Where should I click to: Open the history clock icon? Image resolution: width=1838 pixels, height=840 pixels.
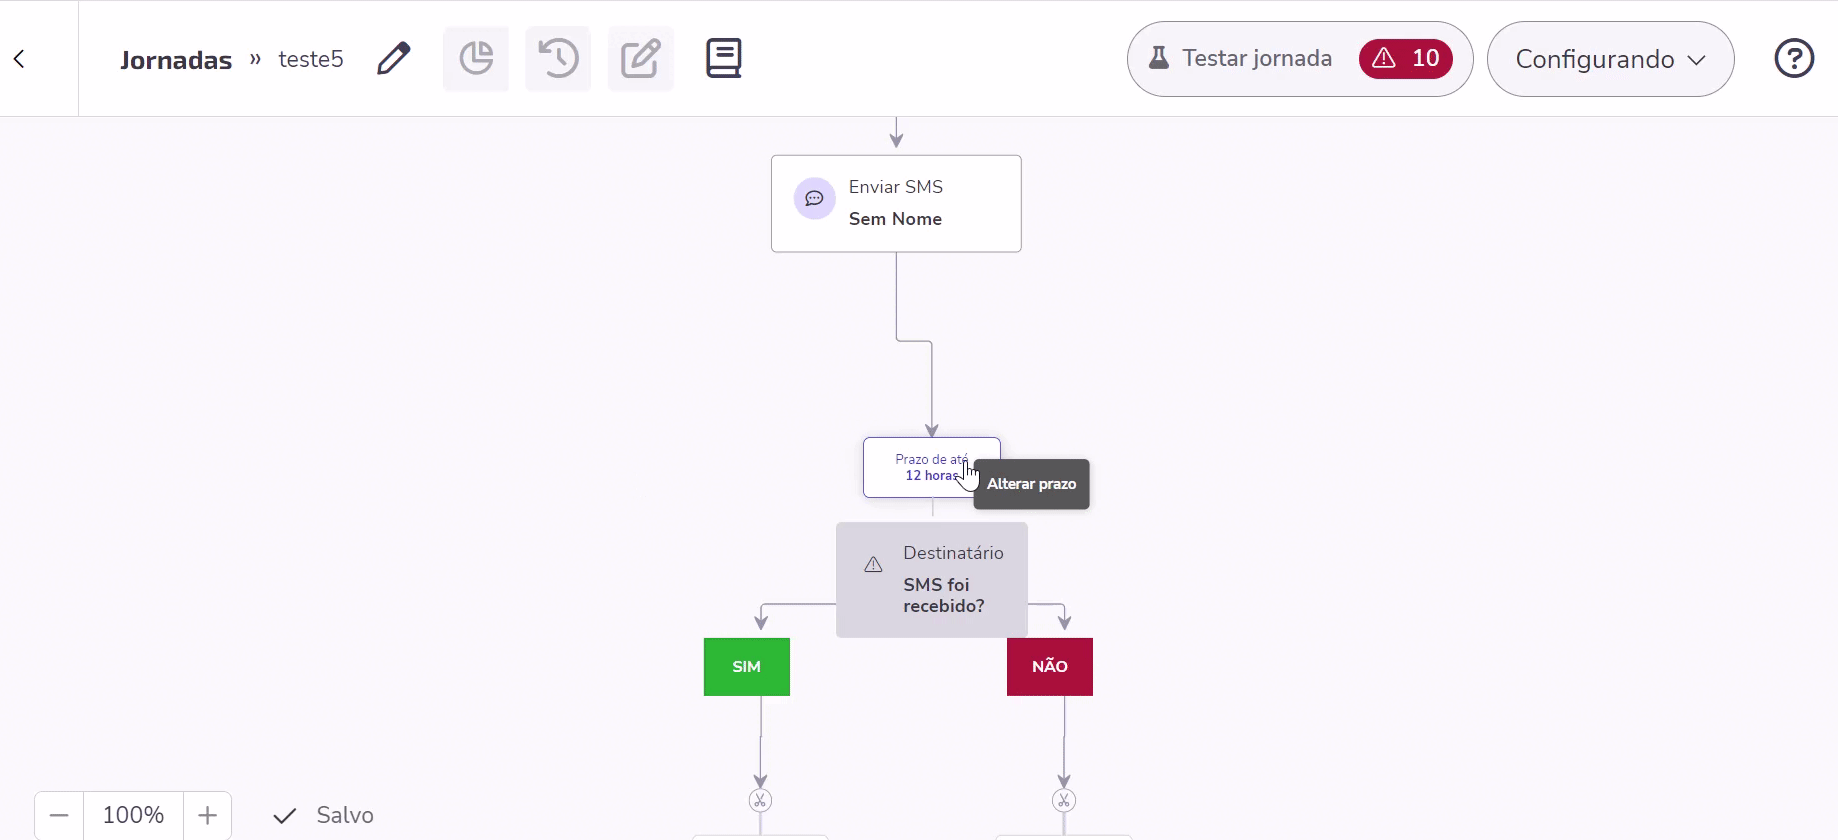tap(558, 58)
